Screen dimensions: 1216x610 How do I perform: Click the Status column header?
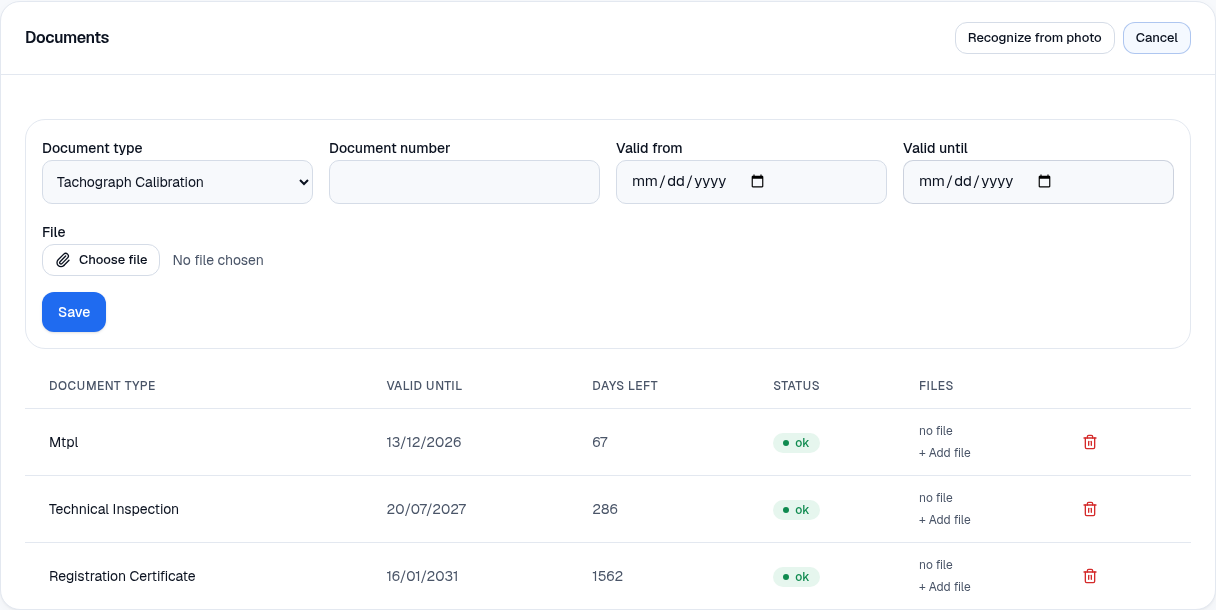point(796,386)
